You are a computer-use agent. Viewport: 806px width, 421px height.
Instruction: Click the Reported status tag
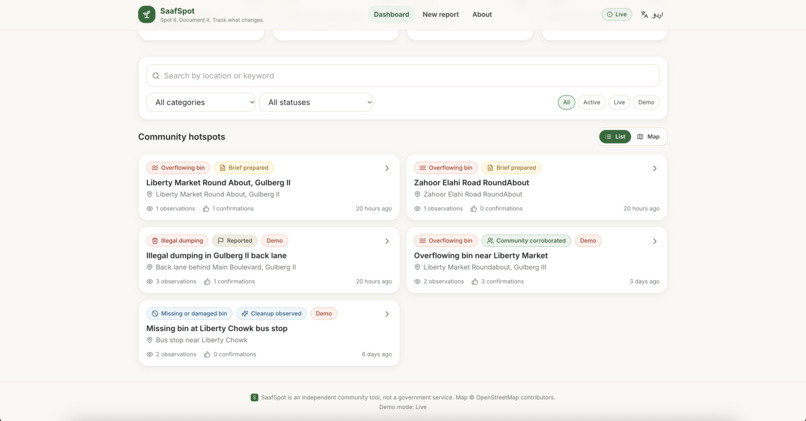point(234,241)
